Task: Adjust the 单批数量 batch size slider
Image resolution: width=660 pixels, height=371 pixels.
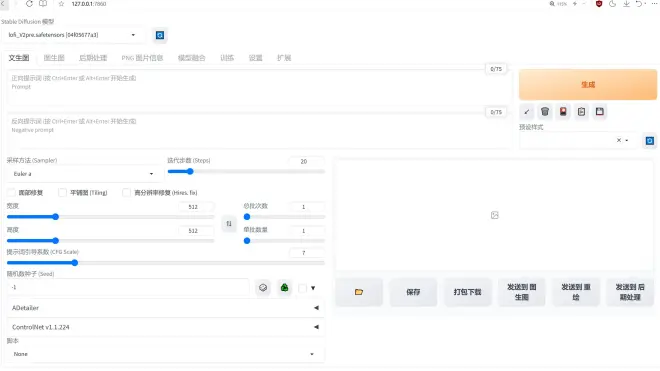Action: pos(284,241)
